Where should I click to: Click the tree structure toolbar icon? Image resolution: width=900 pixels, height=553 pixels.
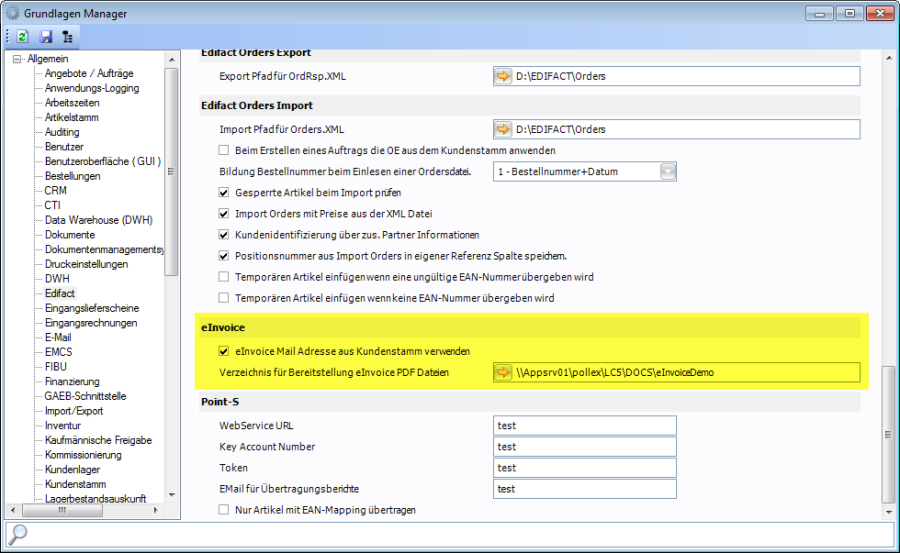pyautogui.click(x=67, y=37)
